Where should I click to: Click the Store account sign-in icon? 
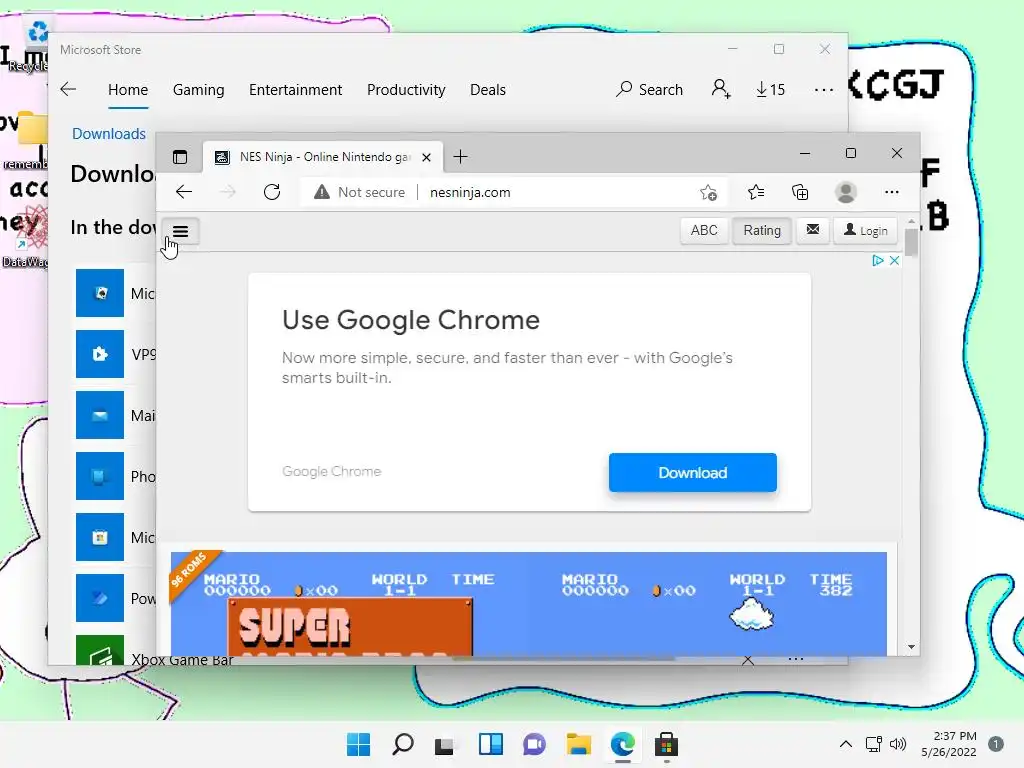721,89
